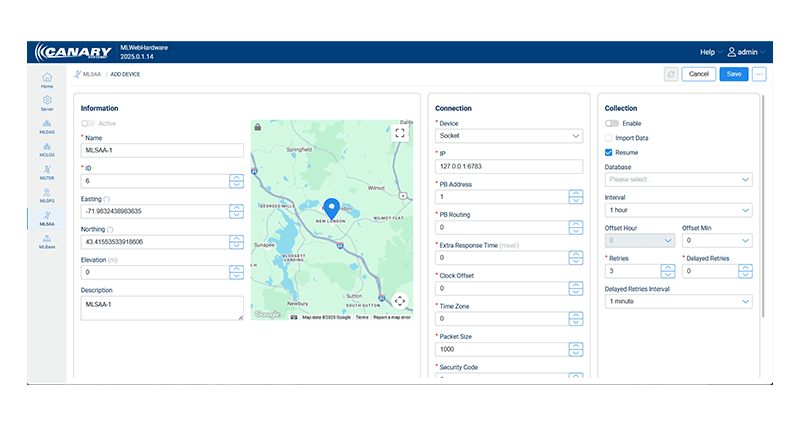Click the Save button
The width and height of the screenshot is (800, 423).
coord(734,74)
